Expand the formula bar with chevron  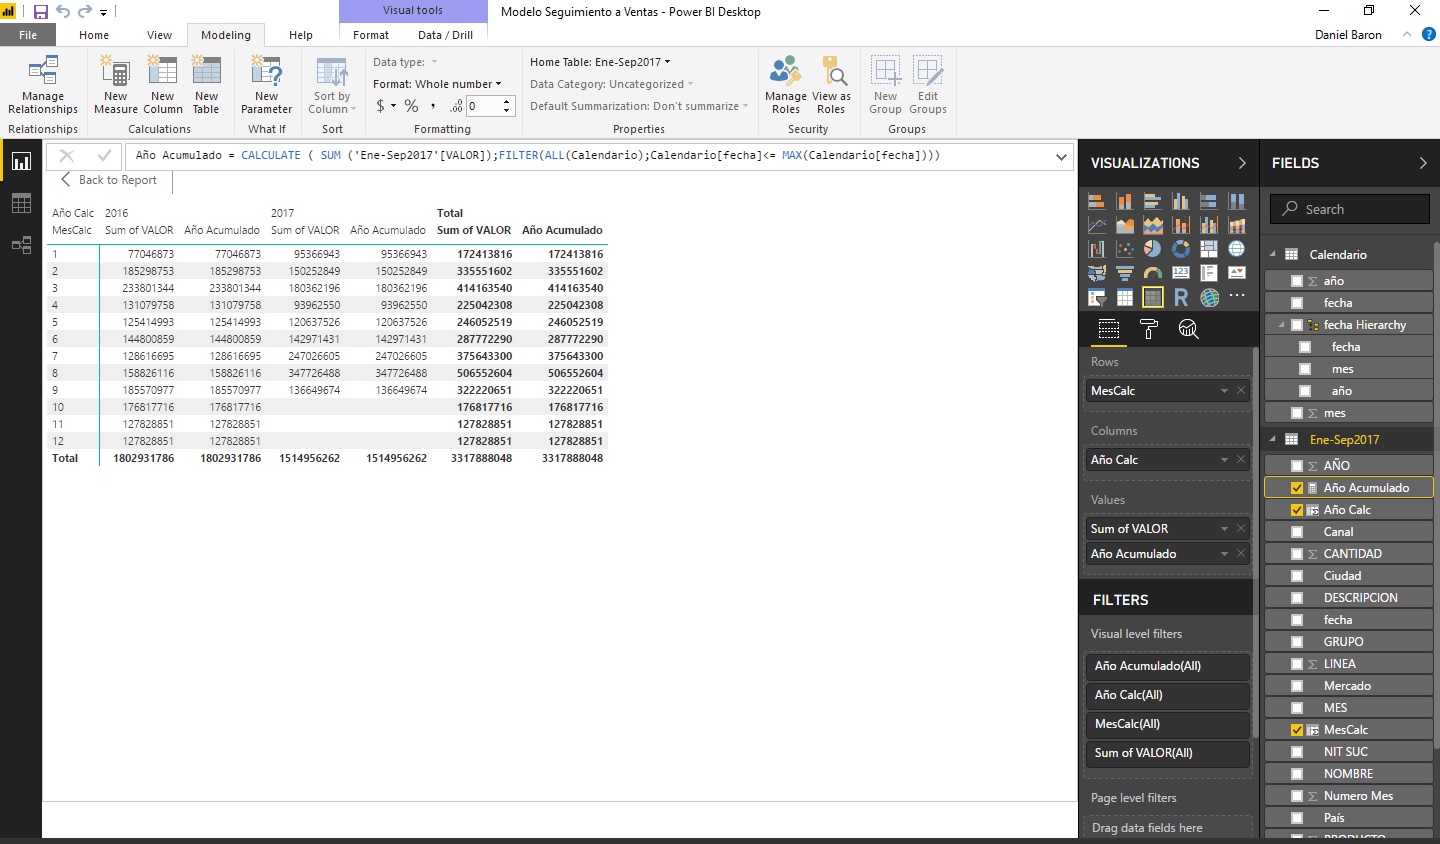click(x=1061, y=156)
